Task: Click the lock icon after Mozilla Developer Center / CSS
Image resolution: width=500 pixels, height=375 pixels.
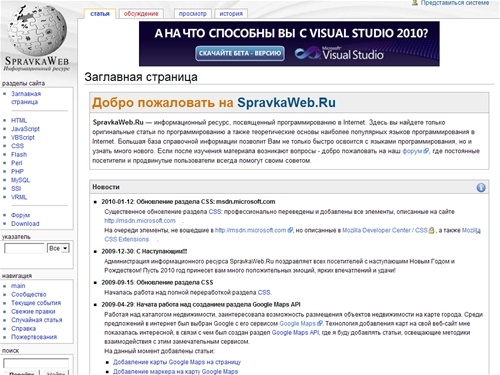Action: click(x=431, y=230)
